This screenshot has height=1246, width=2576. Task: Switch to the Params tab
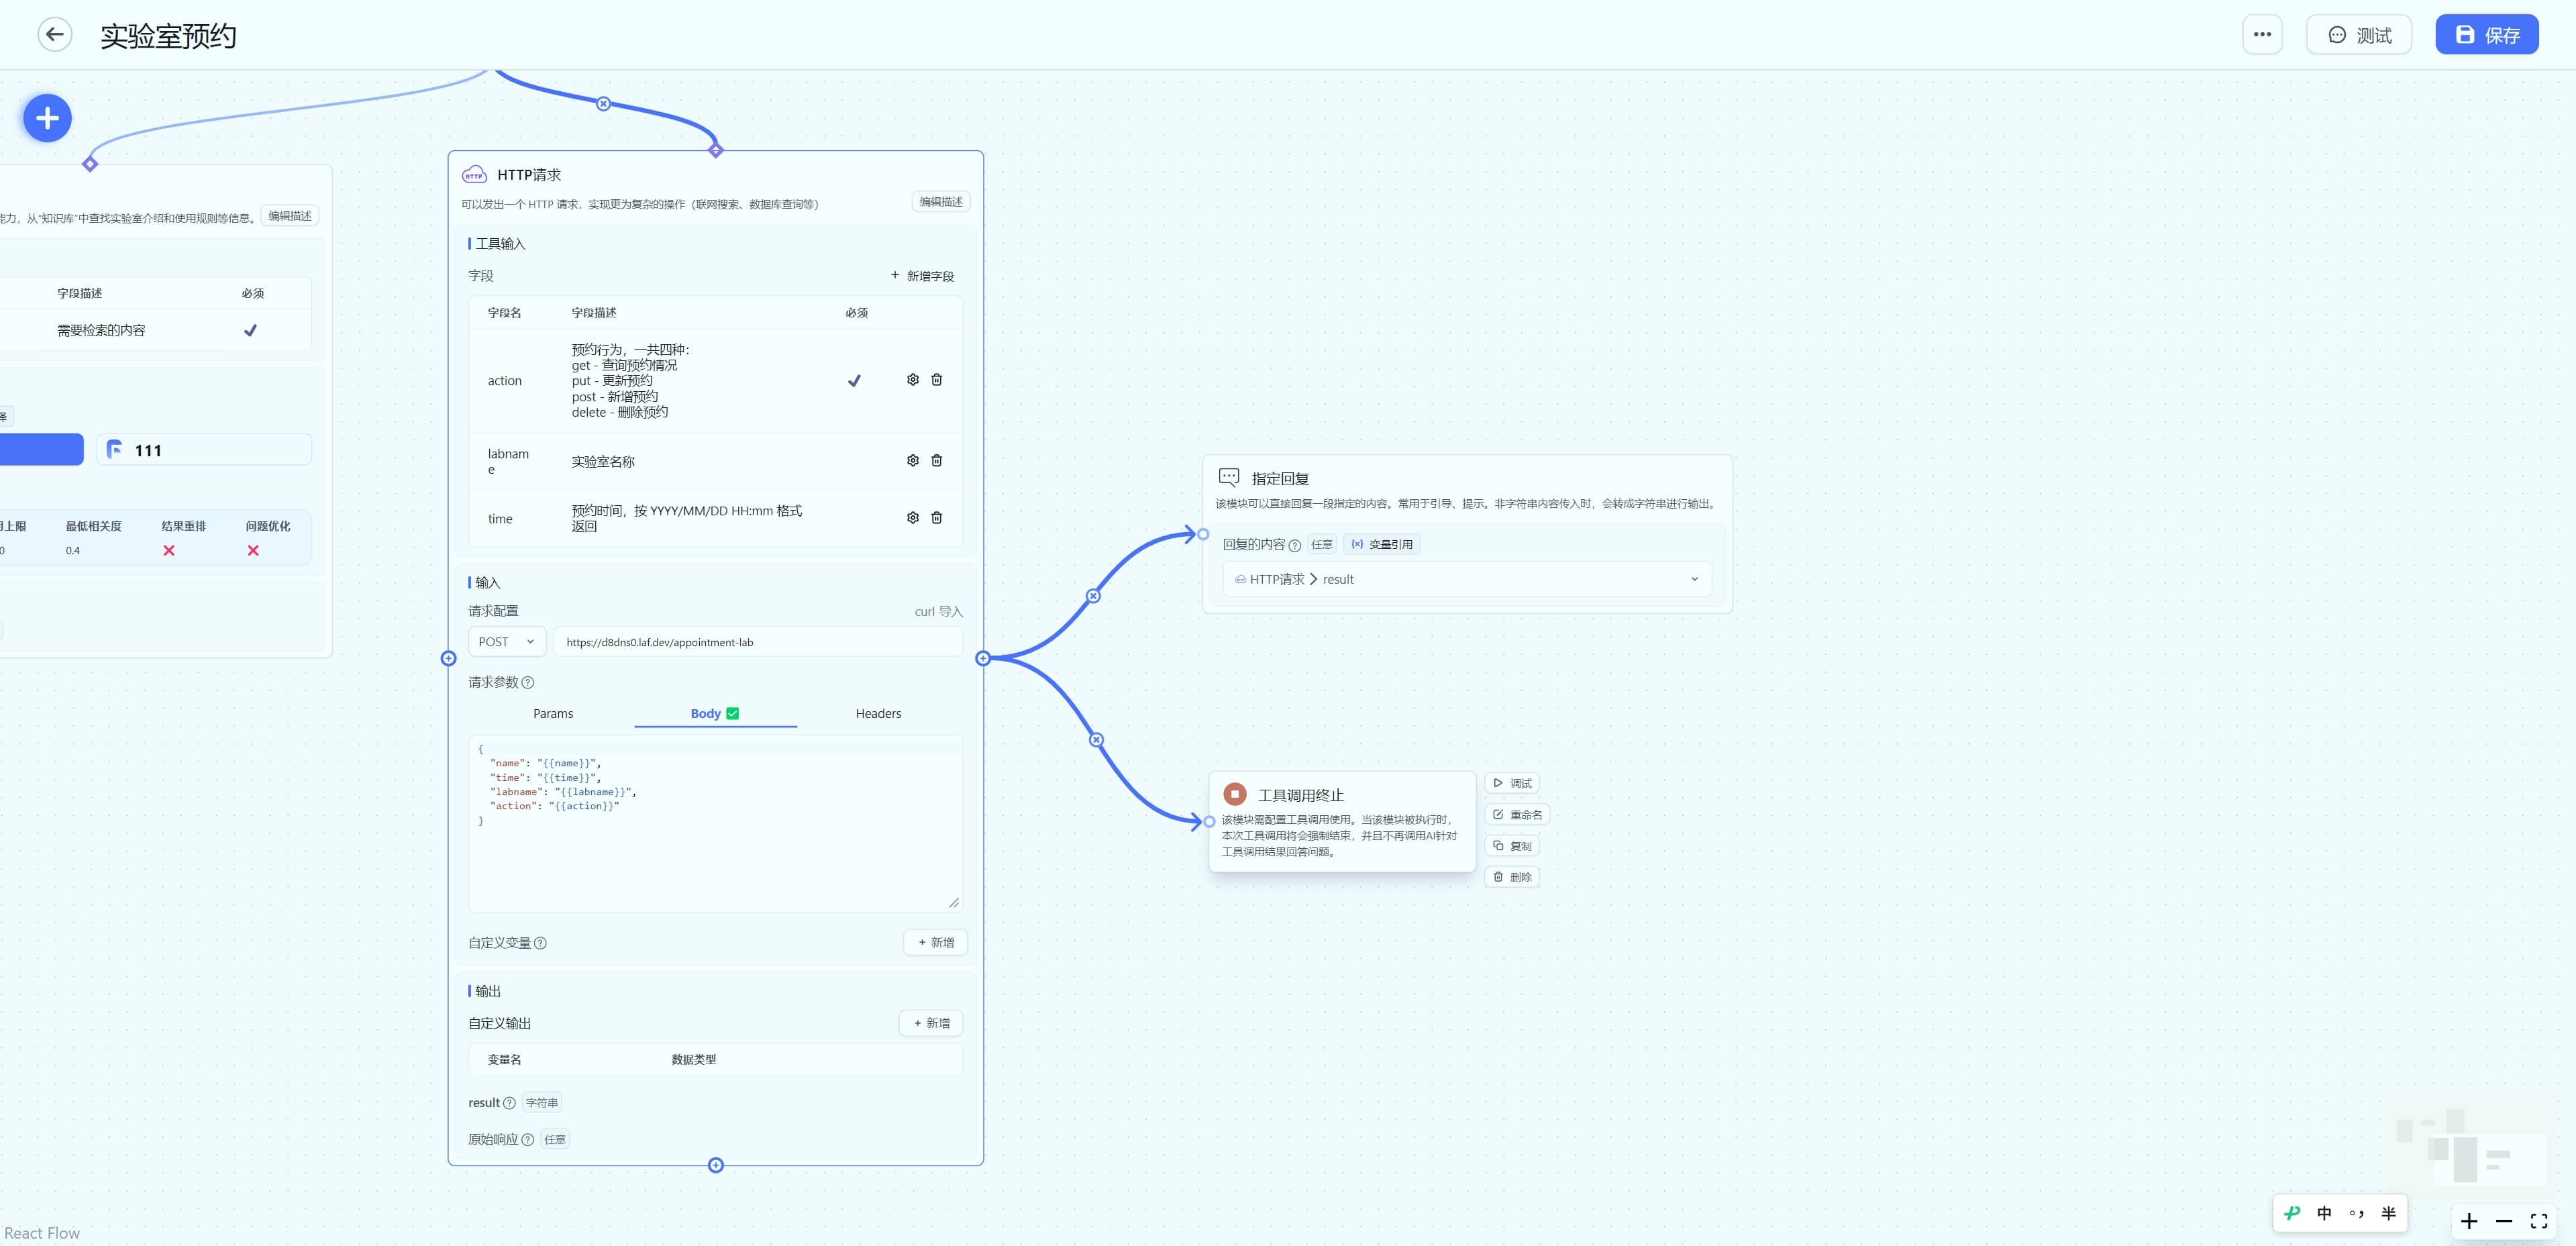[x=553, y=714]
